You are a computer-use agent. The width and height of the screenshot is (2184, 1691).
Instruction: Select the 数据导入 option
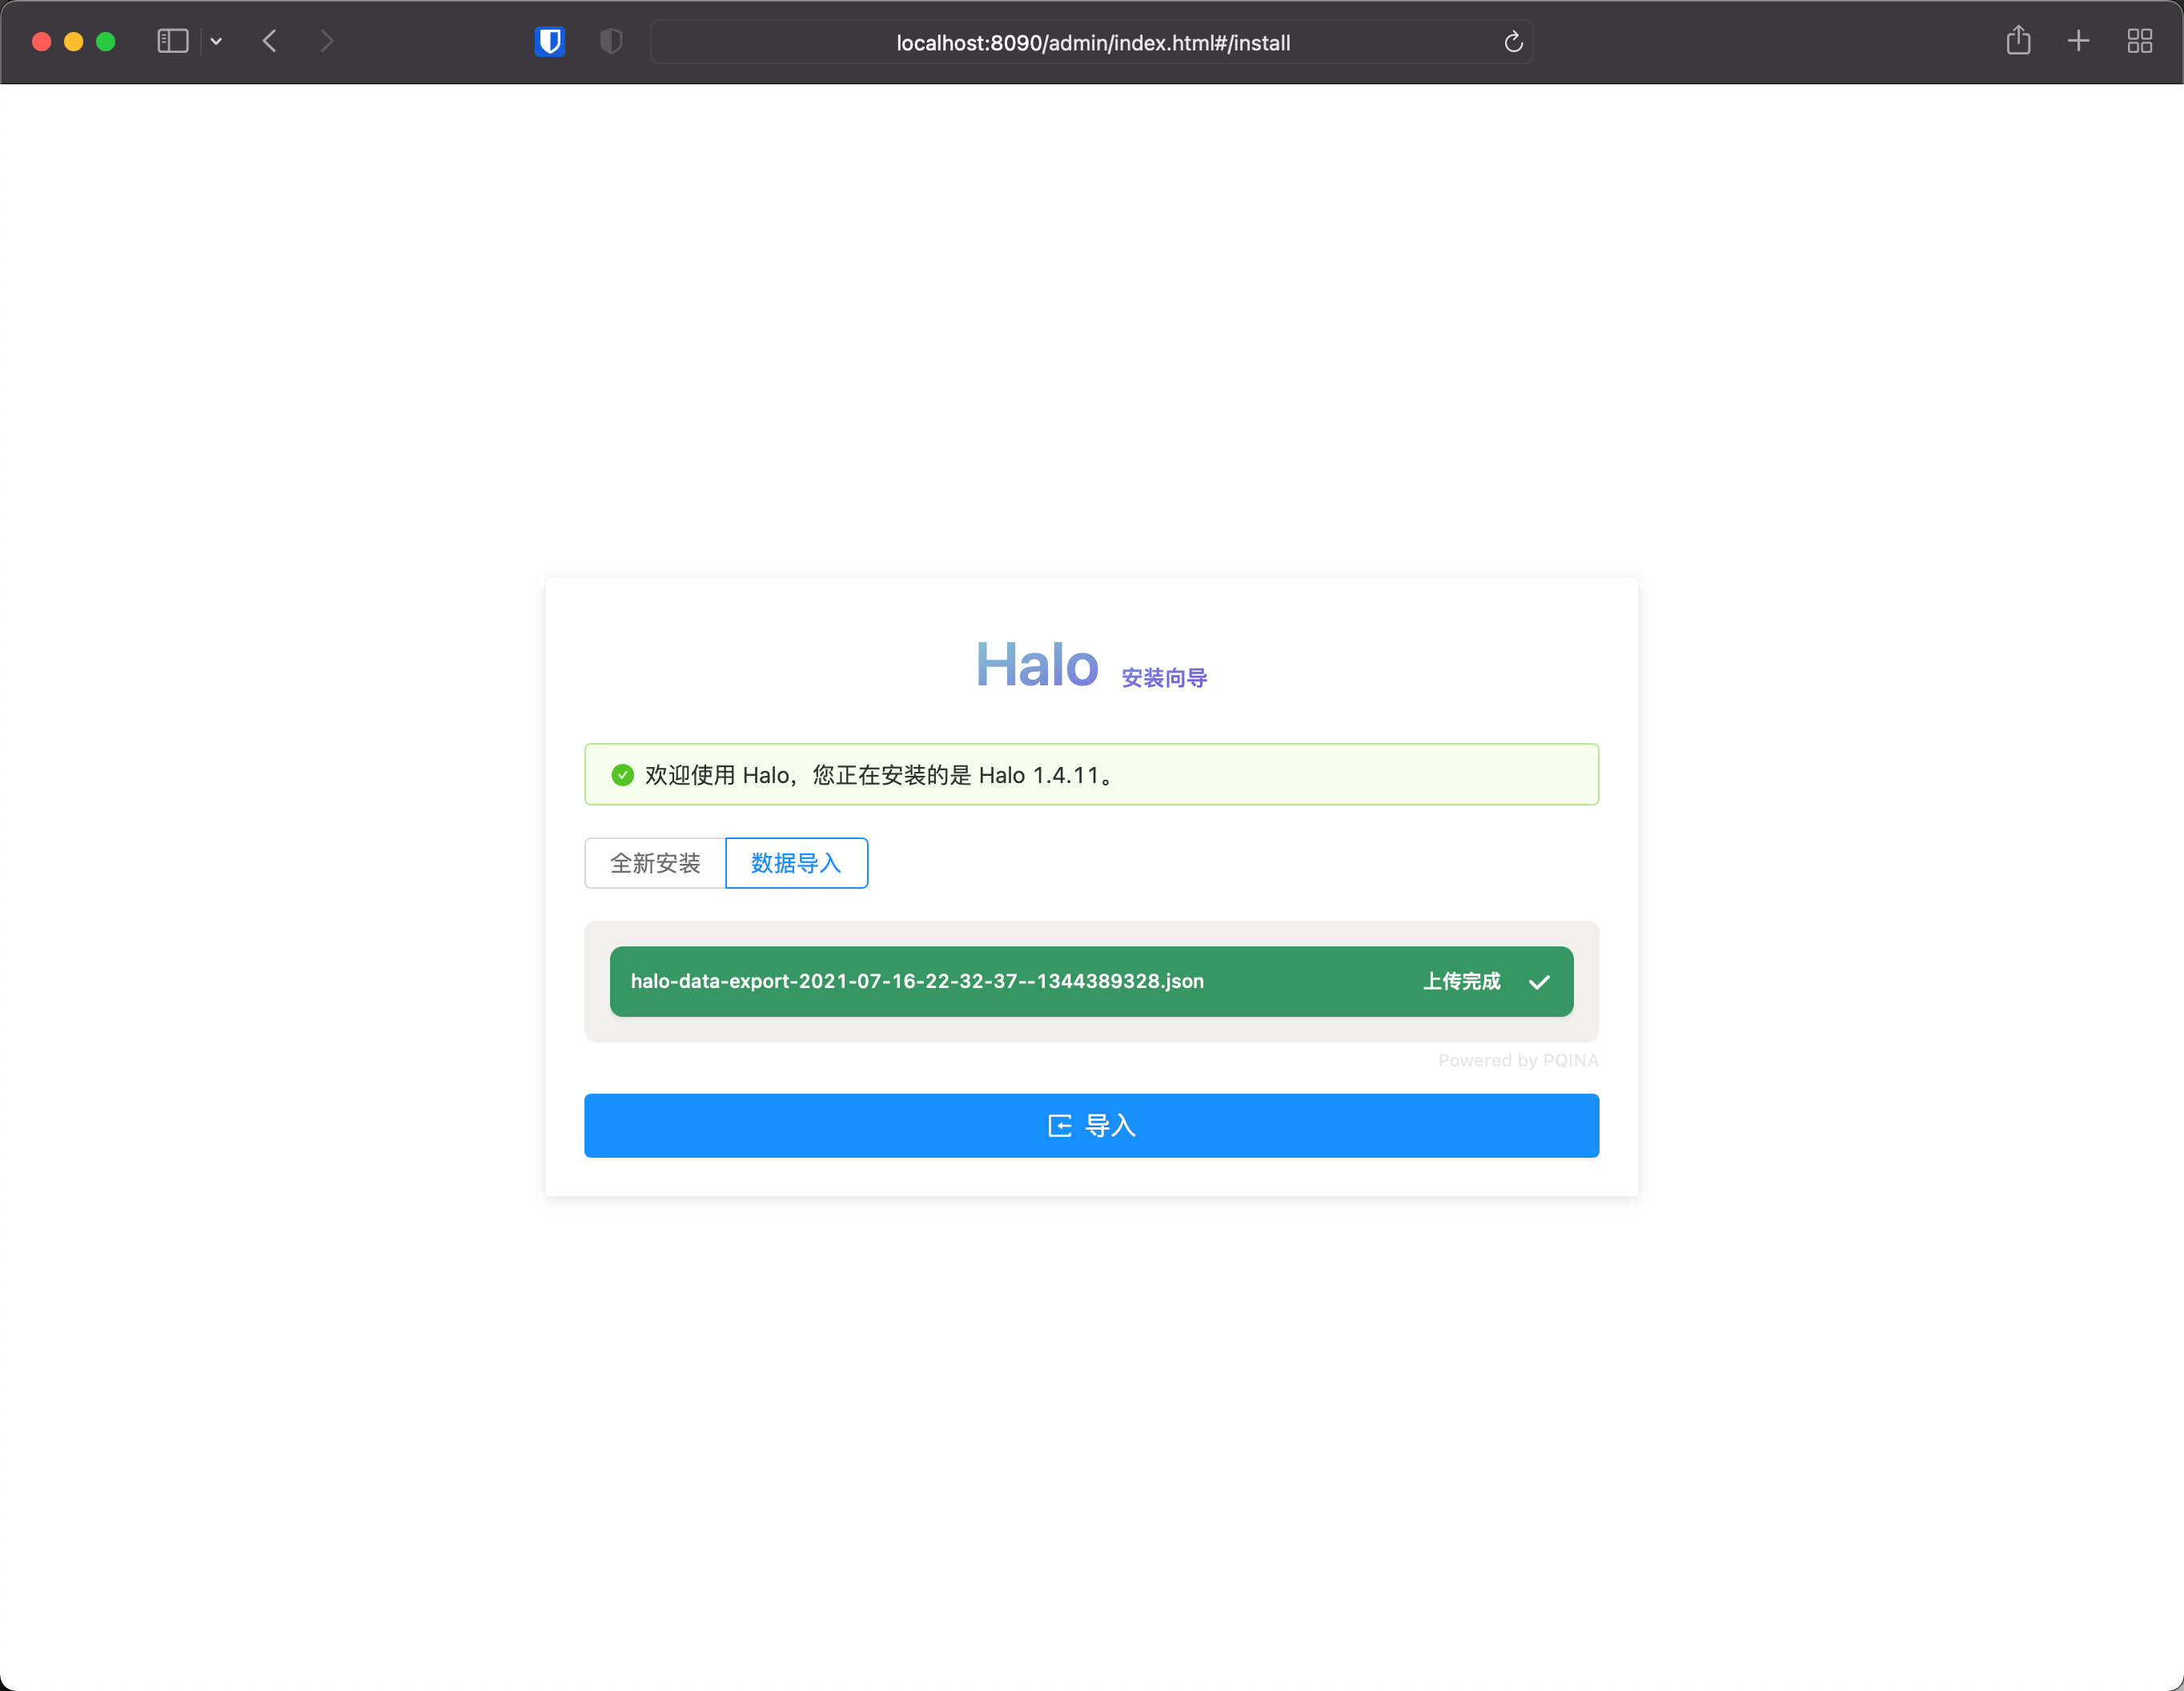point(796,863)
